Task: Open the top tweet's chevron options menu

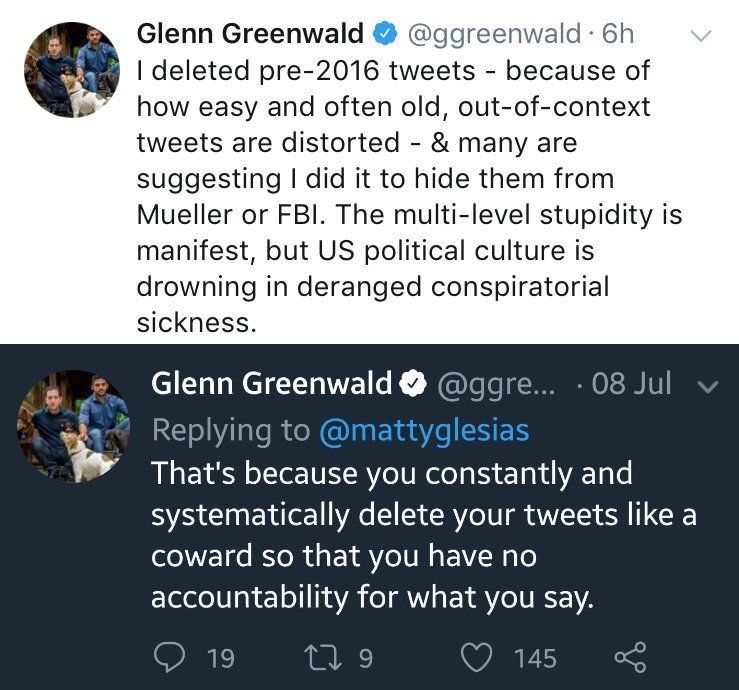Action: pos(701,36)
